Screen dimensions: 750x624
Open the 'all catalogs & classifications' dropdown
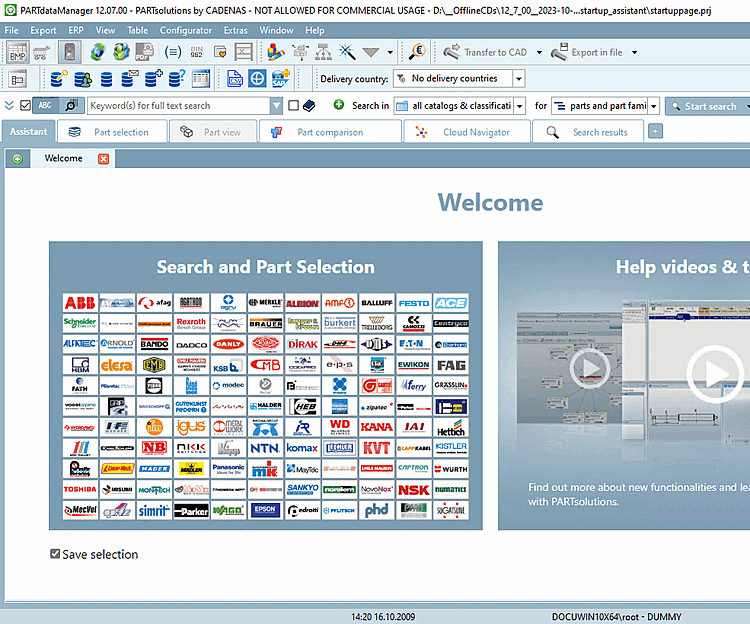pos(520,106)
